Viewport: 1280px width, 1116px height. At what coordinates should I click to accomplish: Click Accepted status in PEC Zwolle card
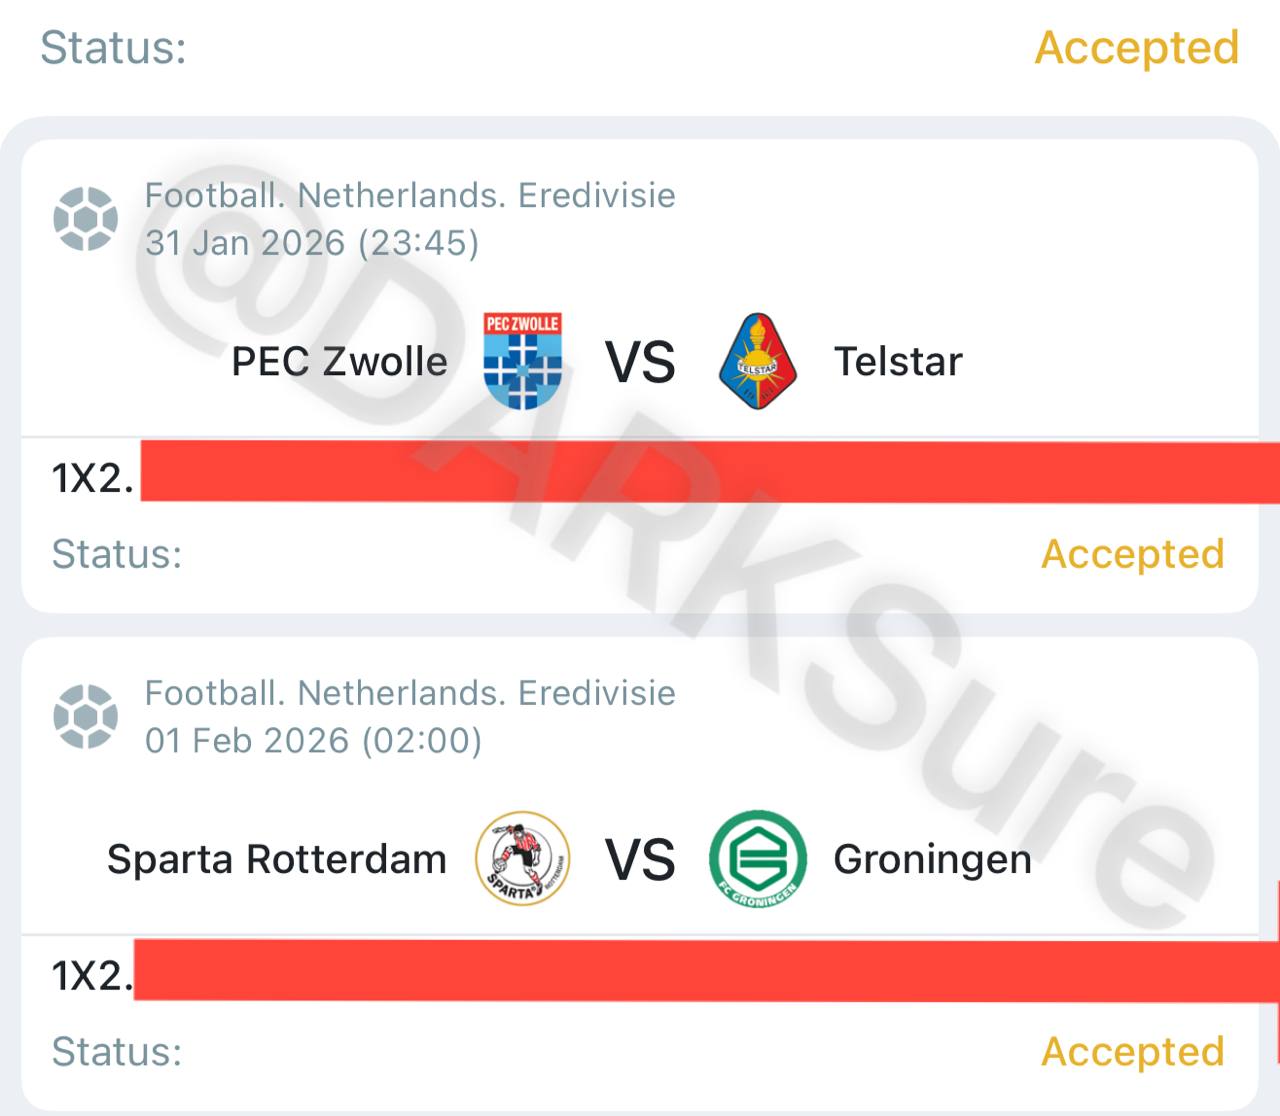1132,553
